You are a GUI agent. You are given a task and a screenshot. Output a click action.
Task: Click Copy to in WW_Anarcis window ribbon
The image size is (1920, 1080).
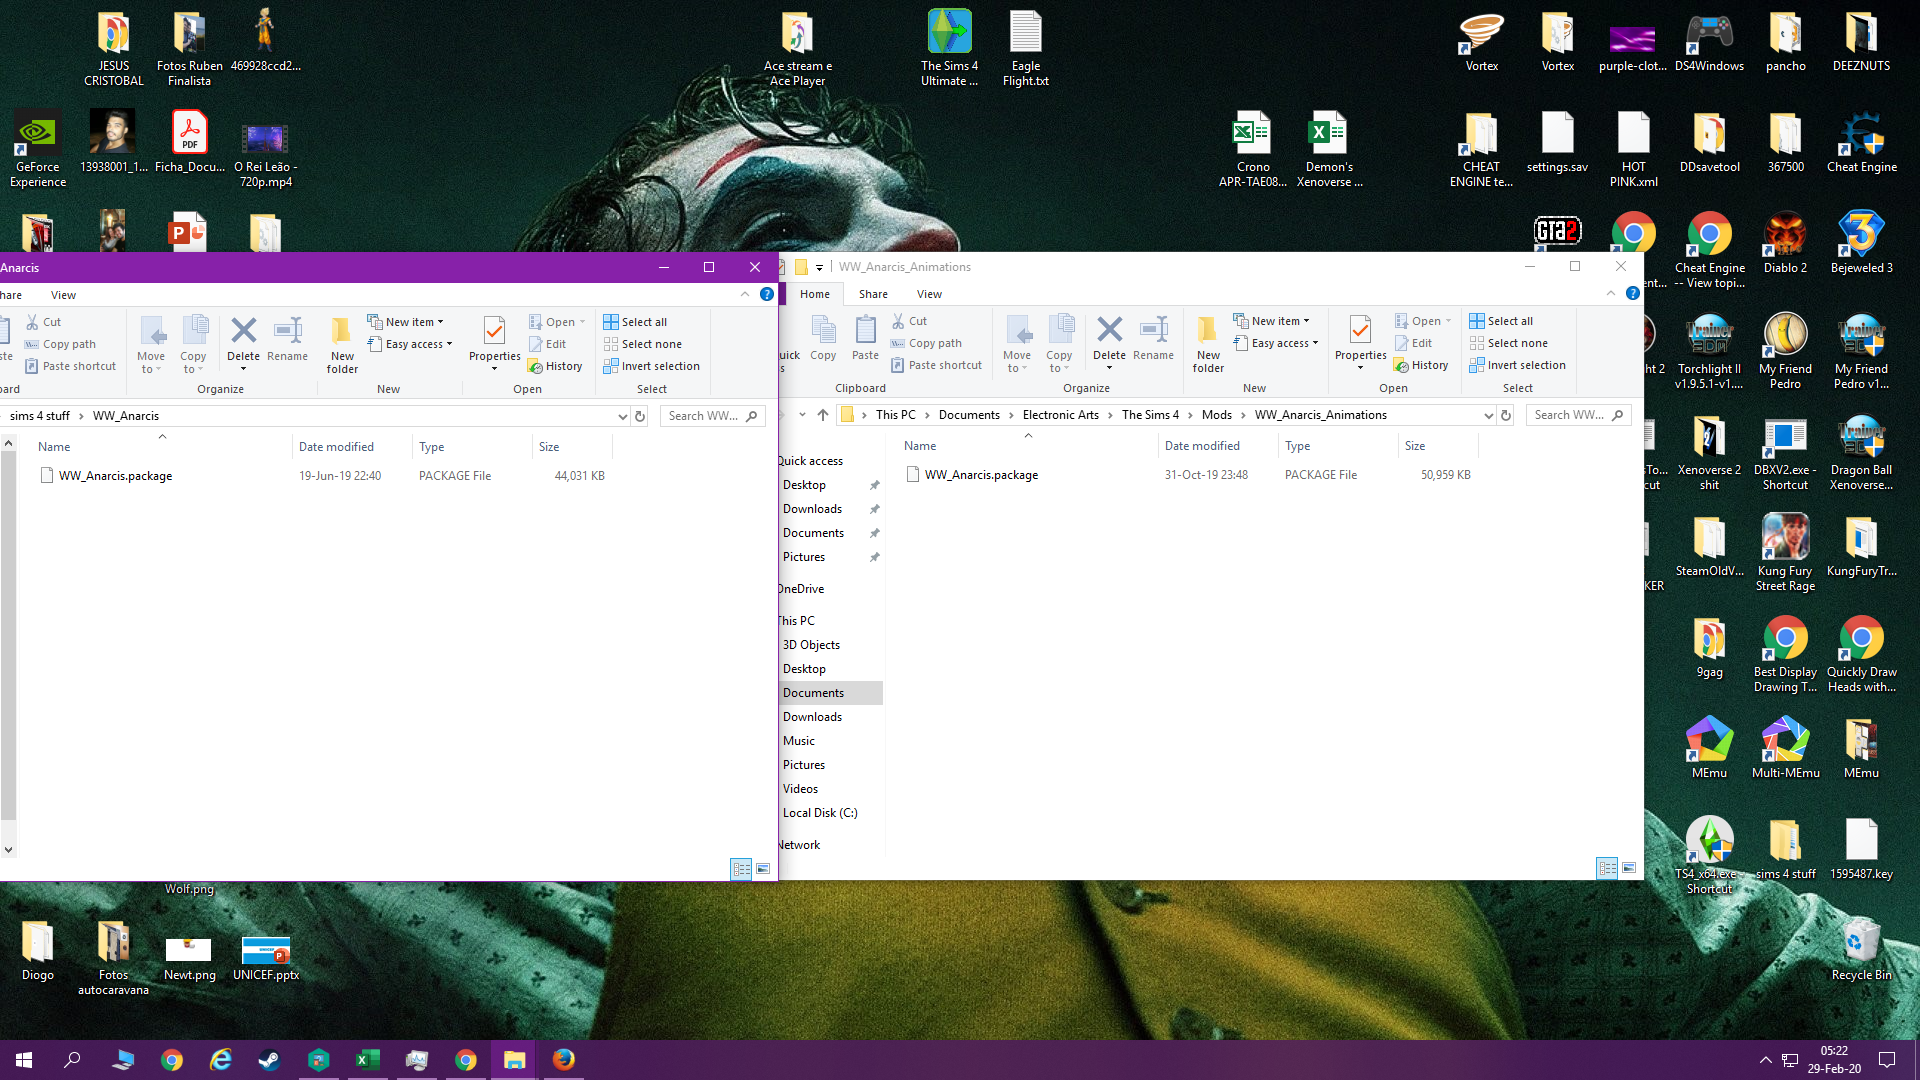coord(194,345)
